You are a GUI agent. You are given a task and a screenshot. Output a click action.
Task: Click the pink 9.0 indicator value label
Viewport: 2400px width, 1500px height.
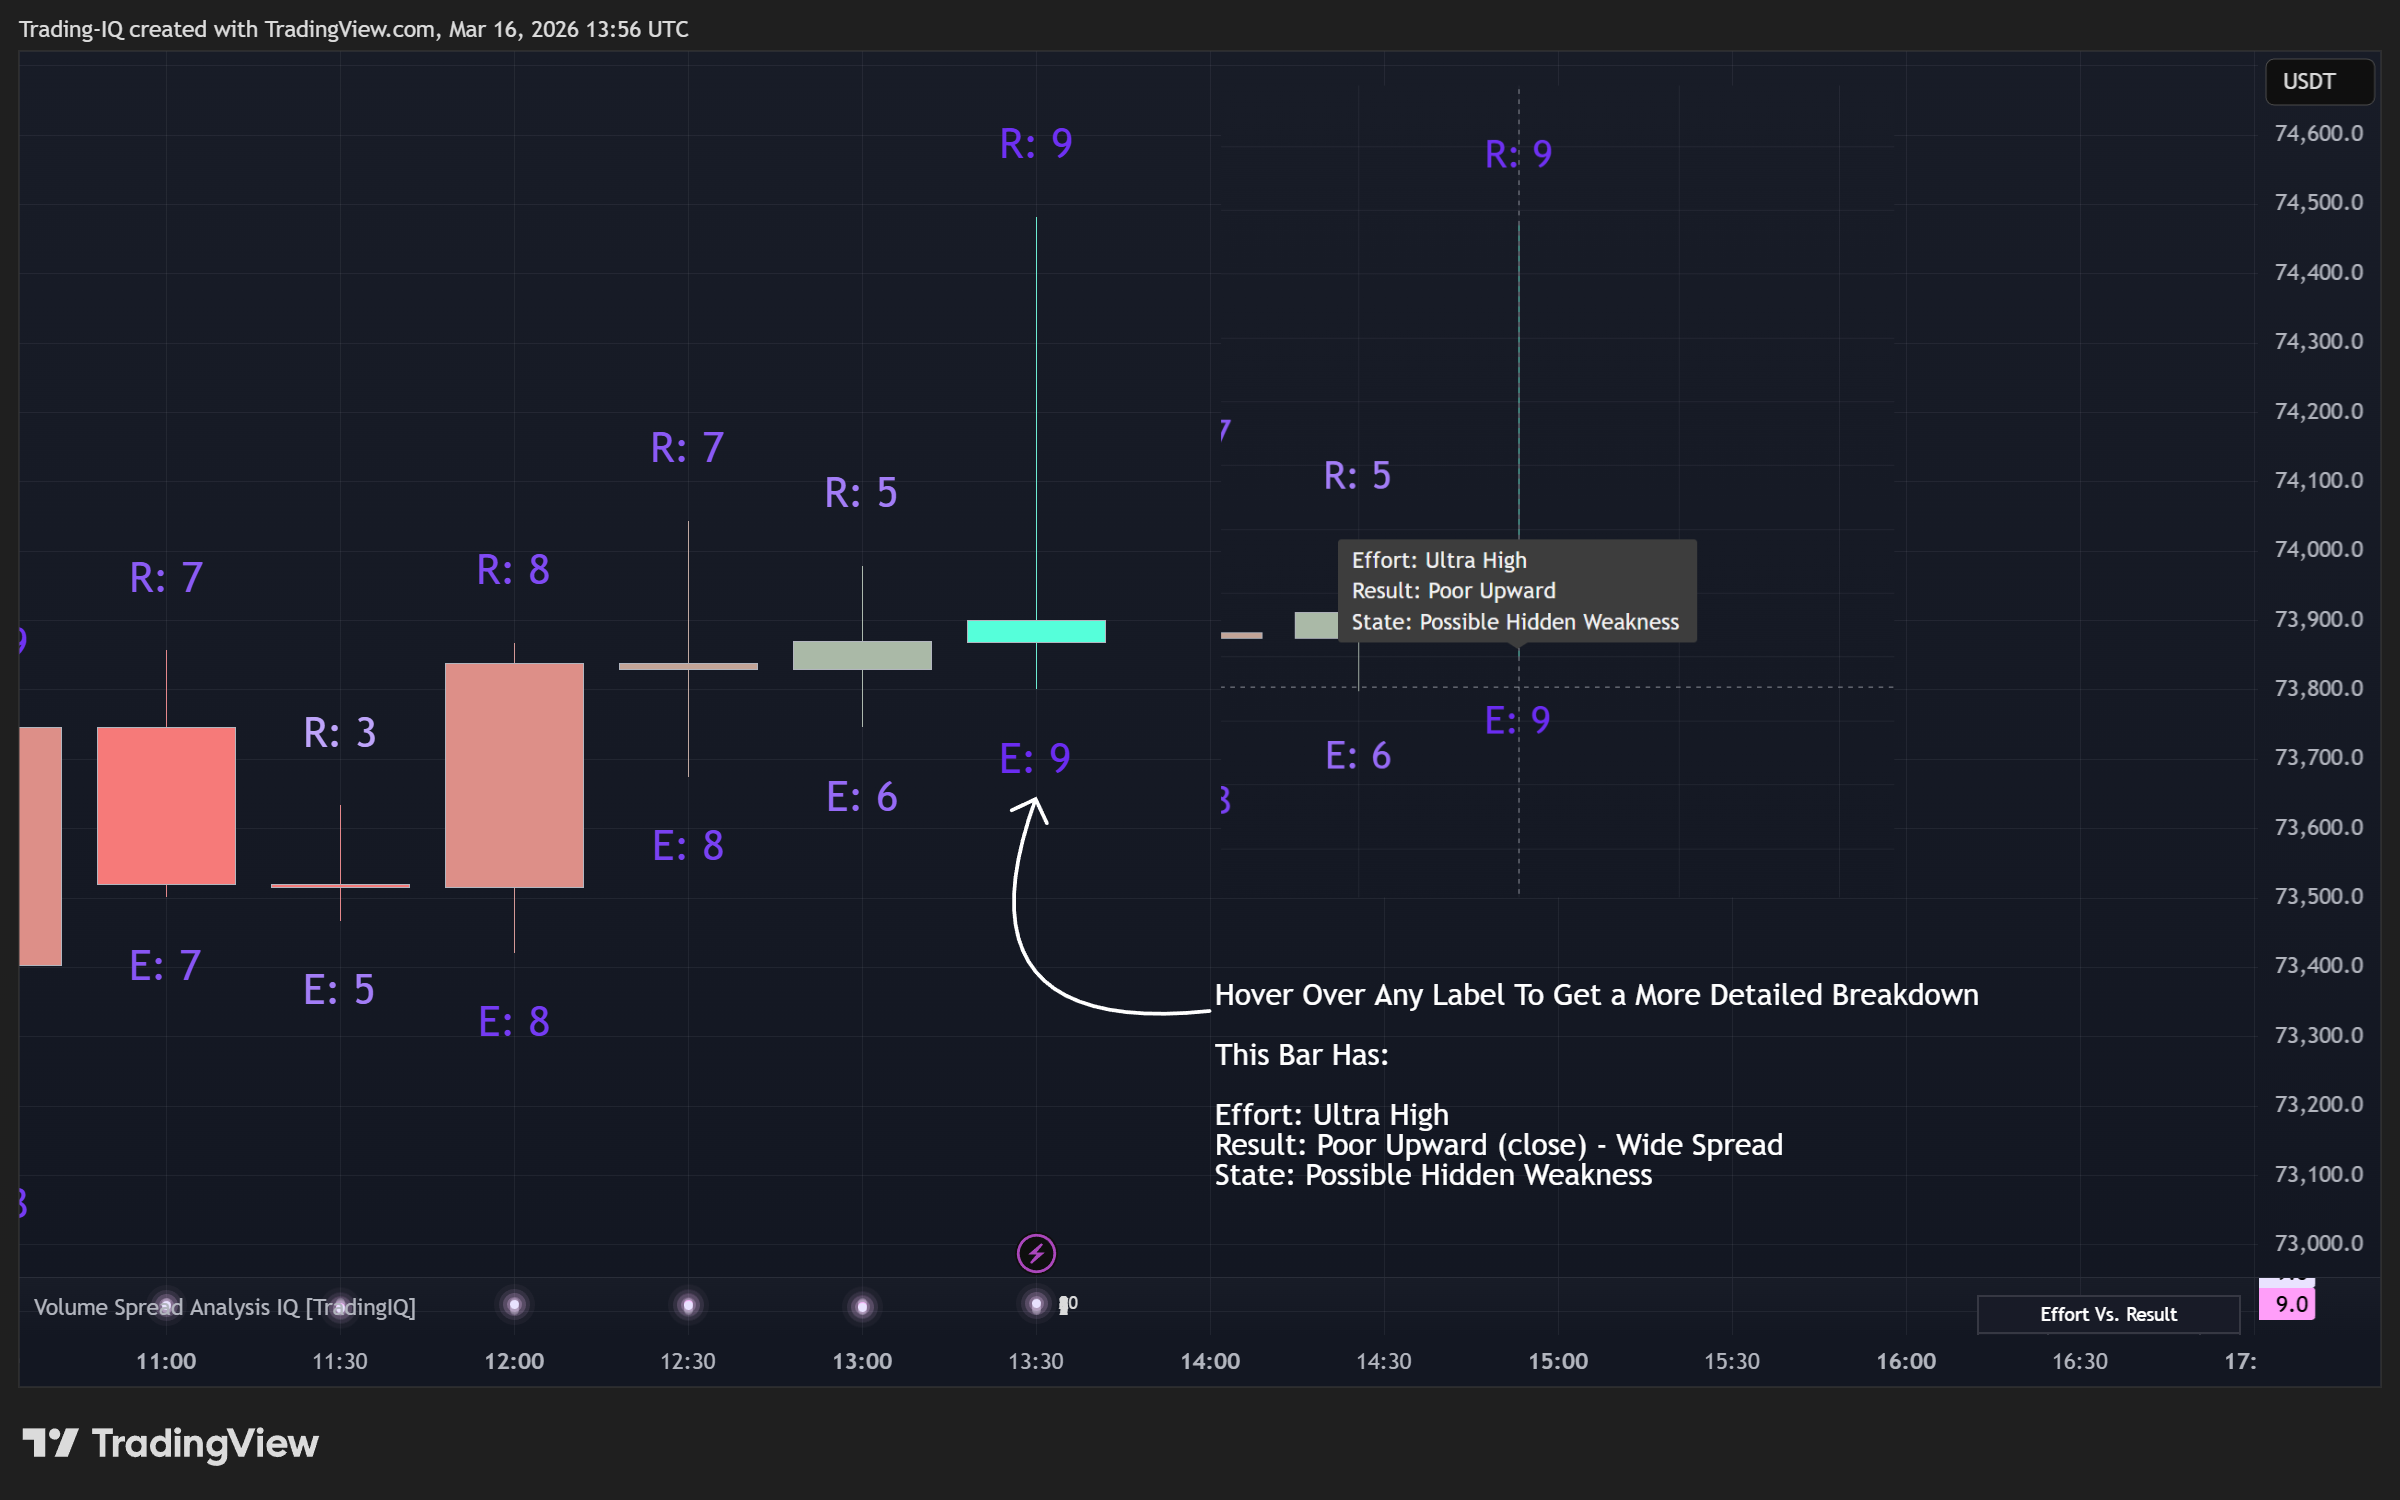tap(2287, 1304)
